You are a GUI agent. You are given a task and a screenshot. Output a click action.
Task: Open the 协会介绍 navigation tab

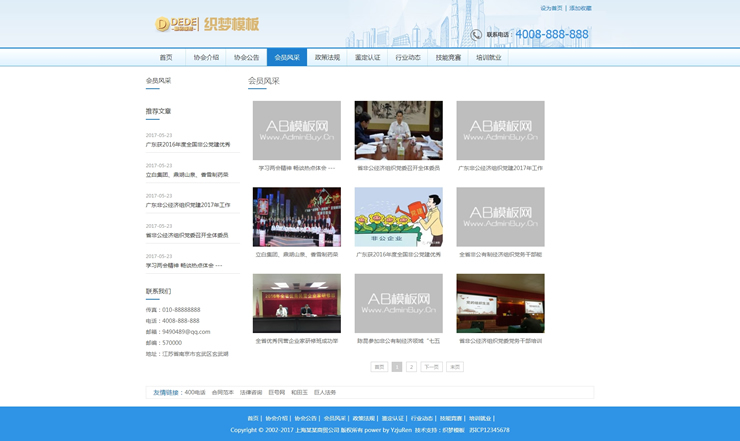pos(206,58)
